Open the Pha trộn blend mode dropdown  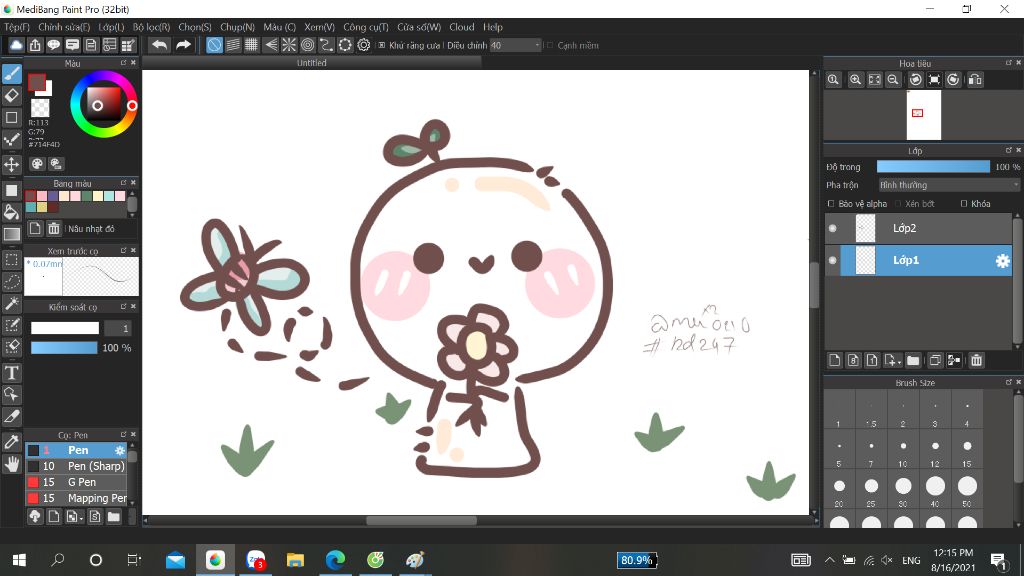[949, 185]
